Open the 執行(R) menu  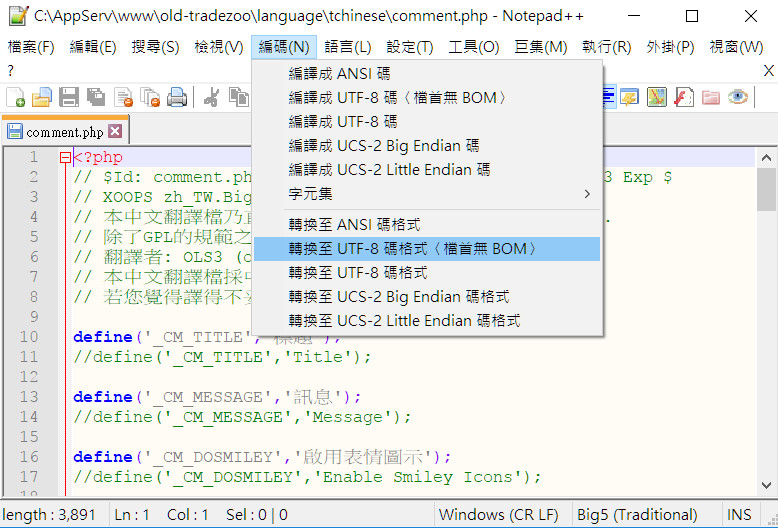coord(606,47)
